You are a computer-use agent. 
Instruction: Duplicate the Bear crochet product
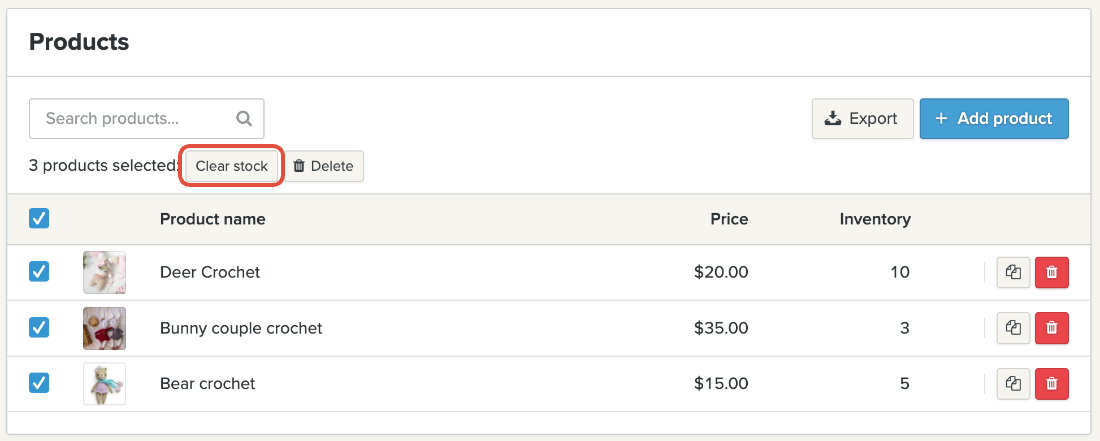click(1013, 383)
